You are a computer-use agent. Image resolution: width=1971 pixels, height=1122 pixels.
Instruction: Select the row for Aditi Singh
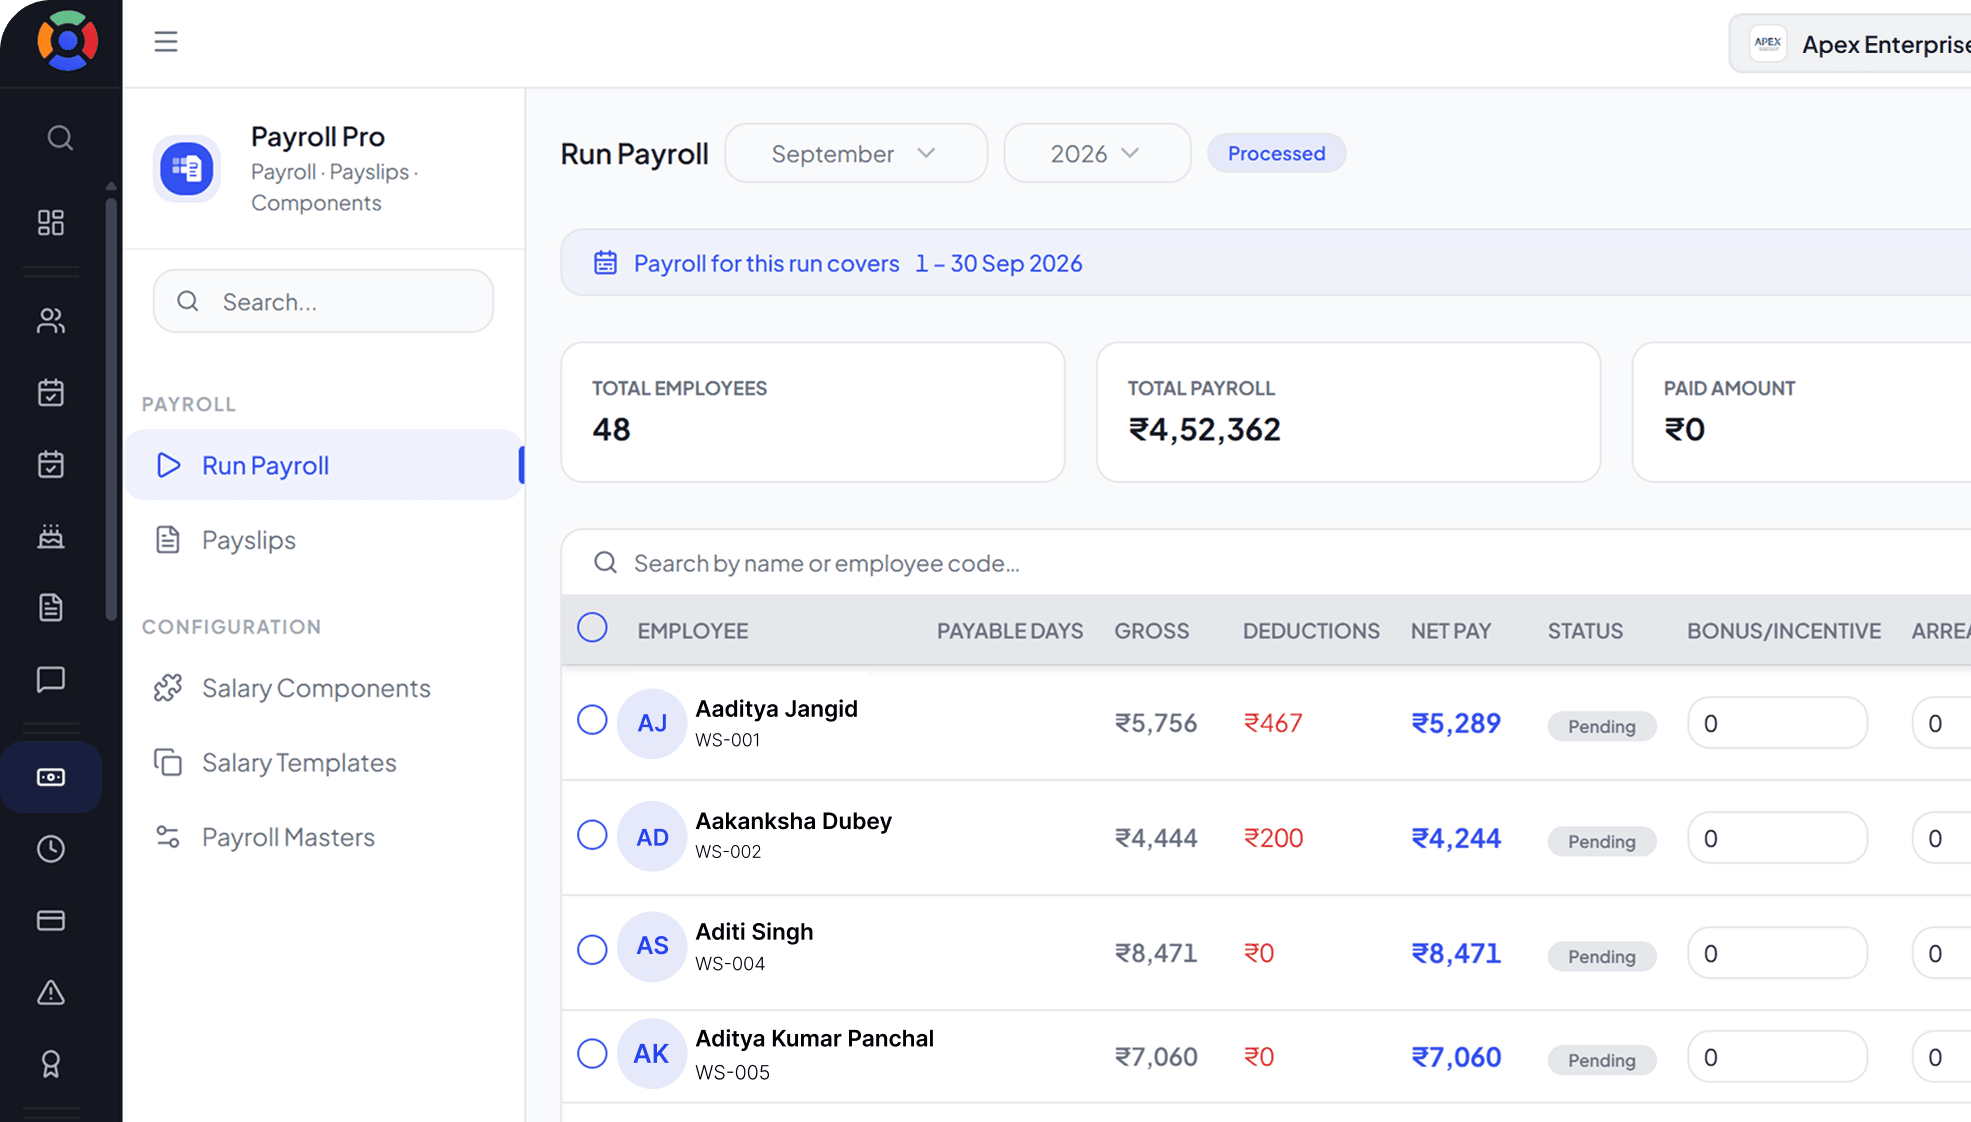coord(592,949)
